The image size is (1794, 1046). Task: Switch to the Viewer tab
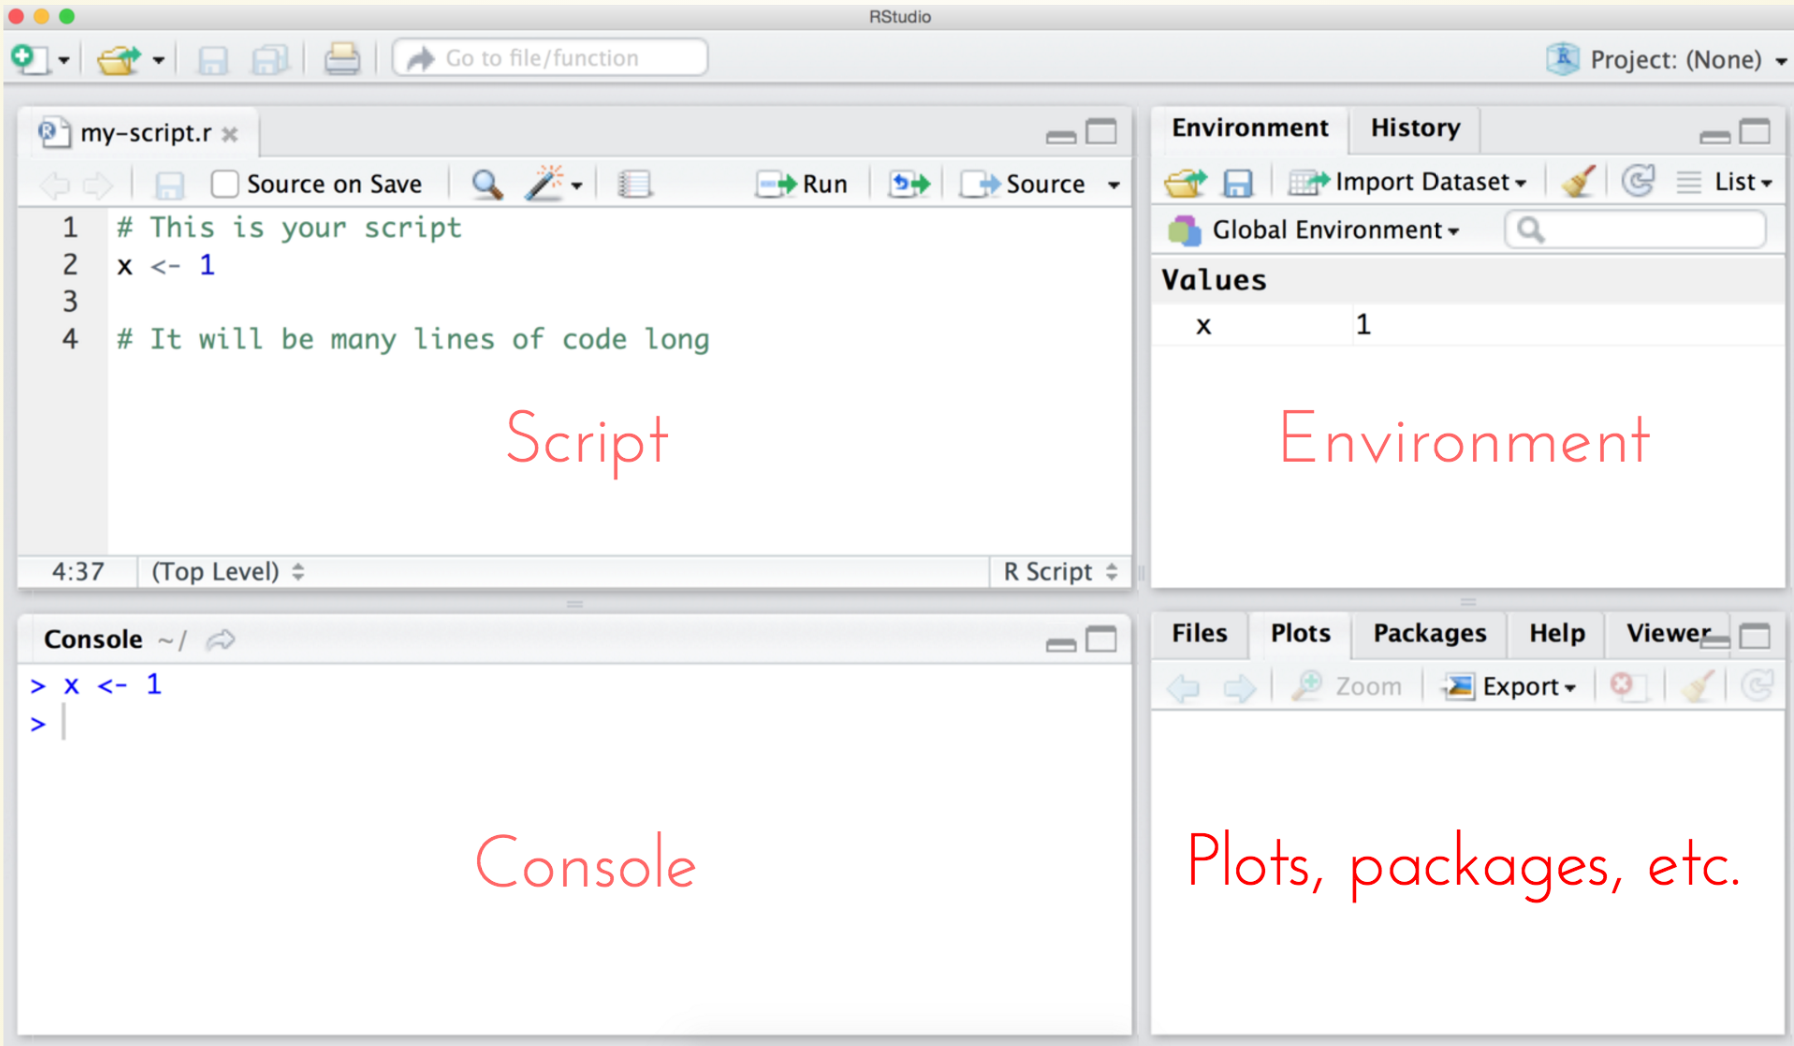click(1667, 633)
